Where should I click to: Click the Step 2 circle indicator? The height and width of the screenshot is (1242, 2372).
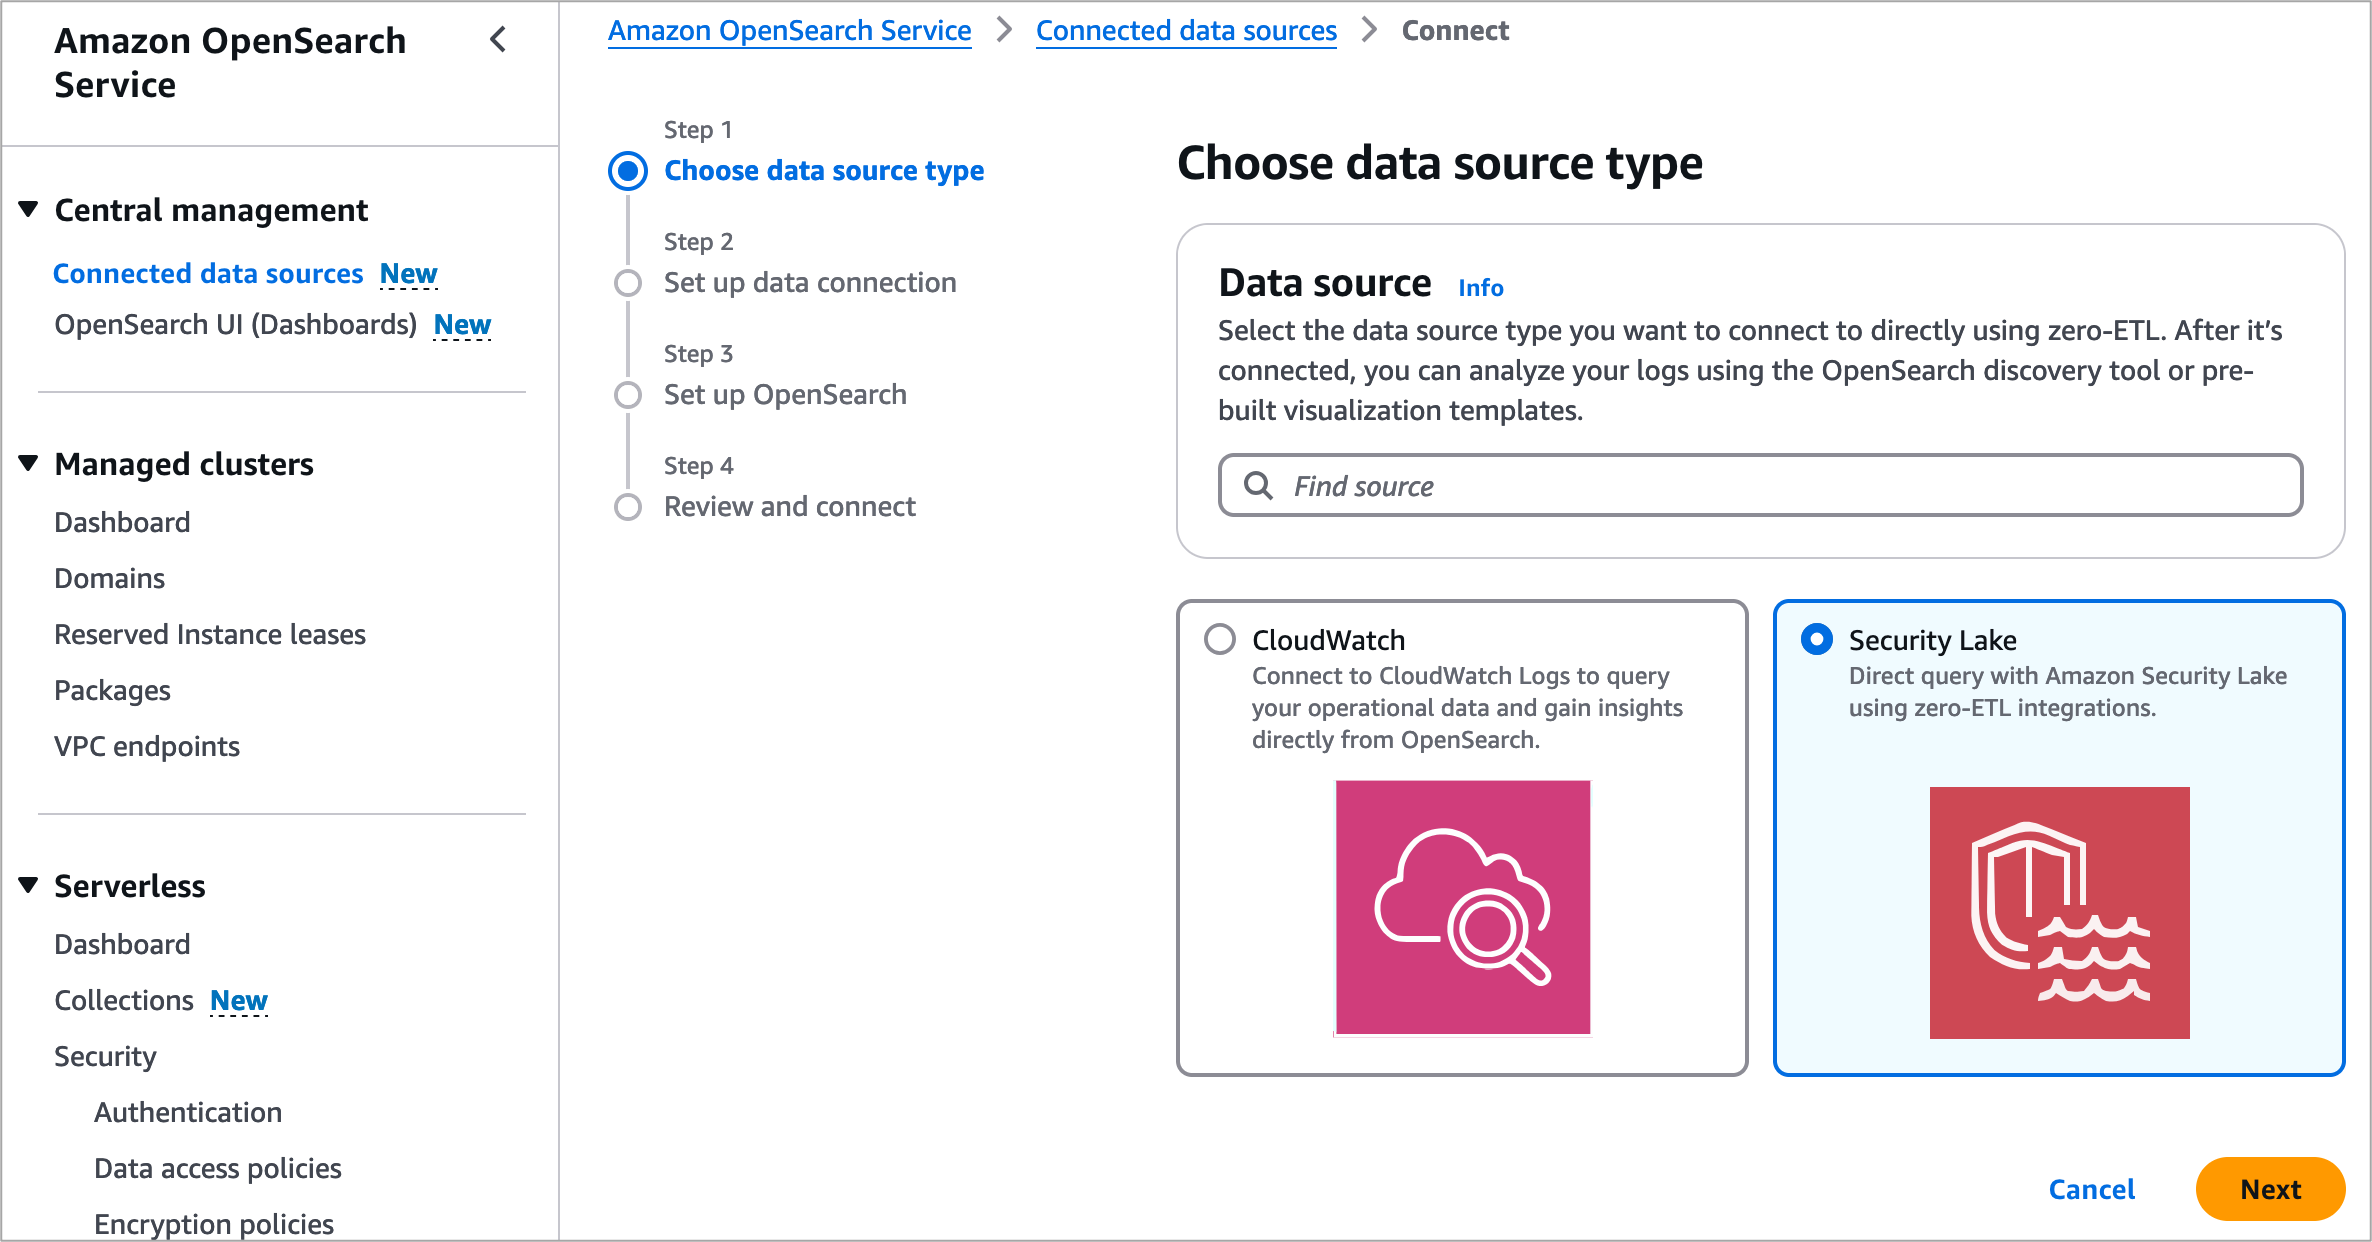628,283
